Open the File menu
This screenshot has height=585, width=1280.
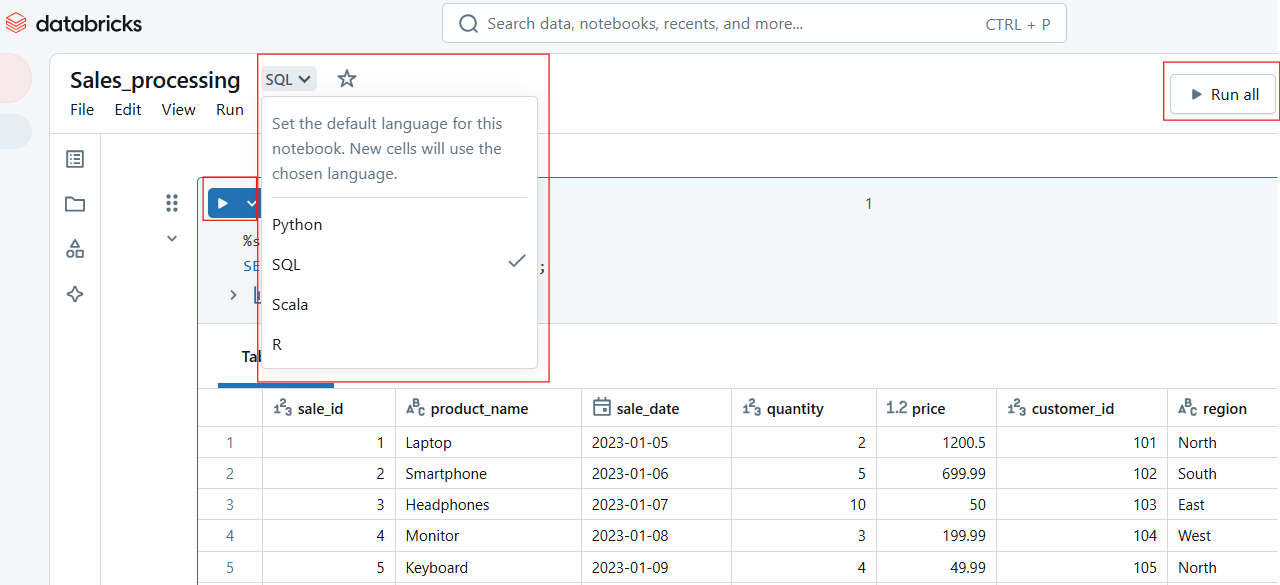click(82, 110)
